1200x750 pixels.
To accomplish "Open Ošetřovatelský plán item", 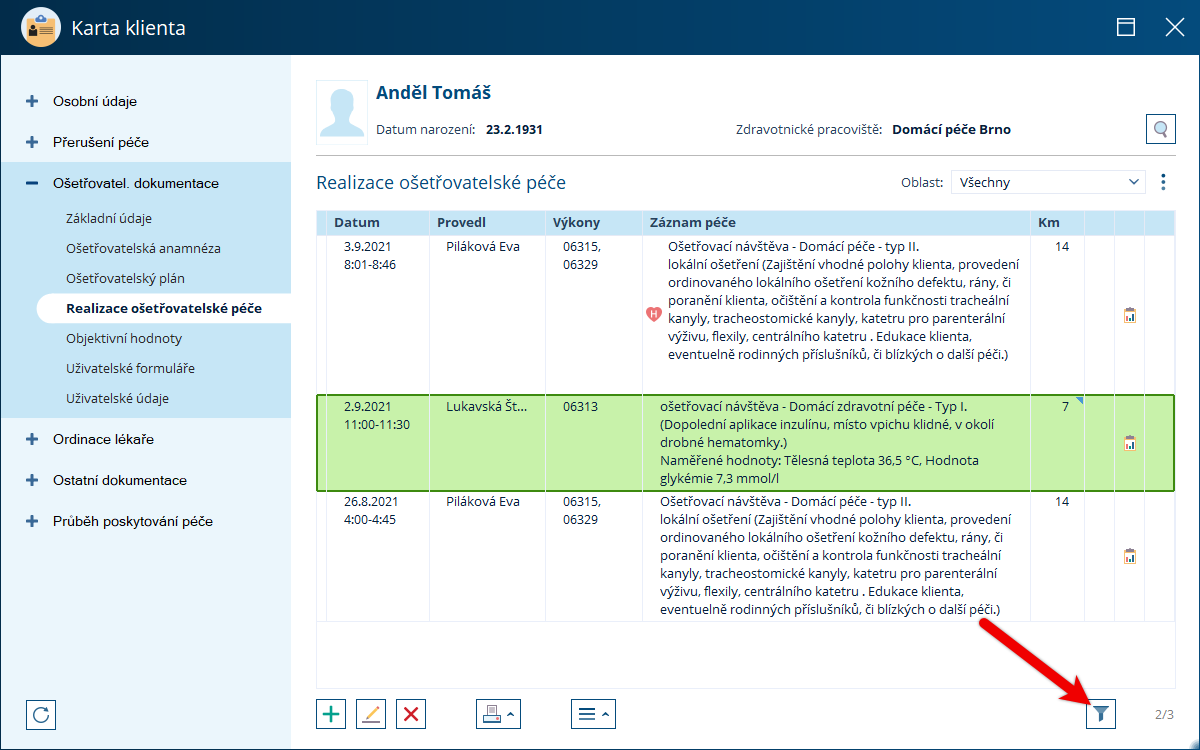I will click(x=125, y=278).
